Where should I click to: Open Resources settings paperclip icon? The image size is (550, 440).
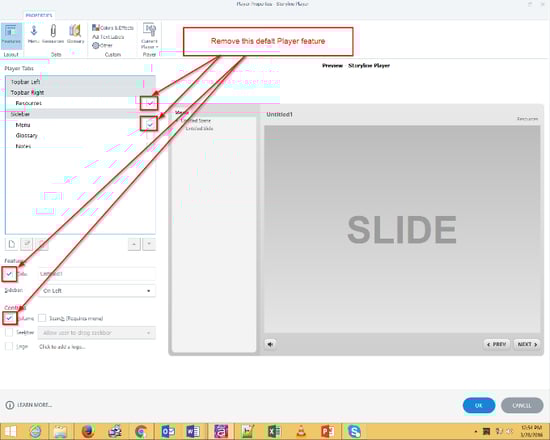[x=53, y=34]
